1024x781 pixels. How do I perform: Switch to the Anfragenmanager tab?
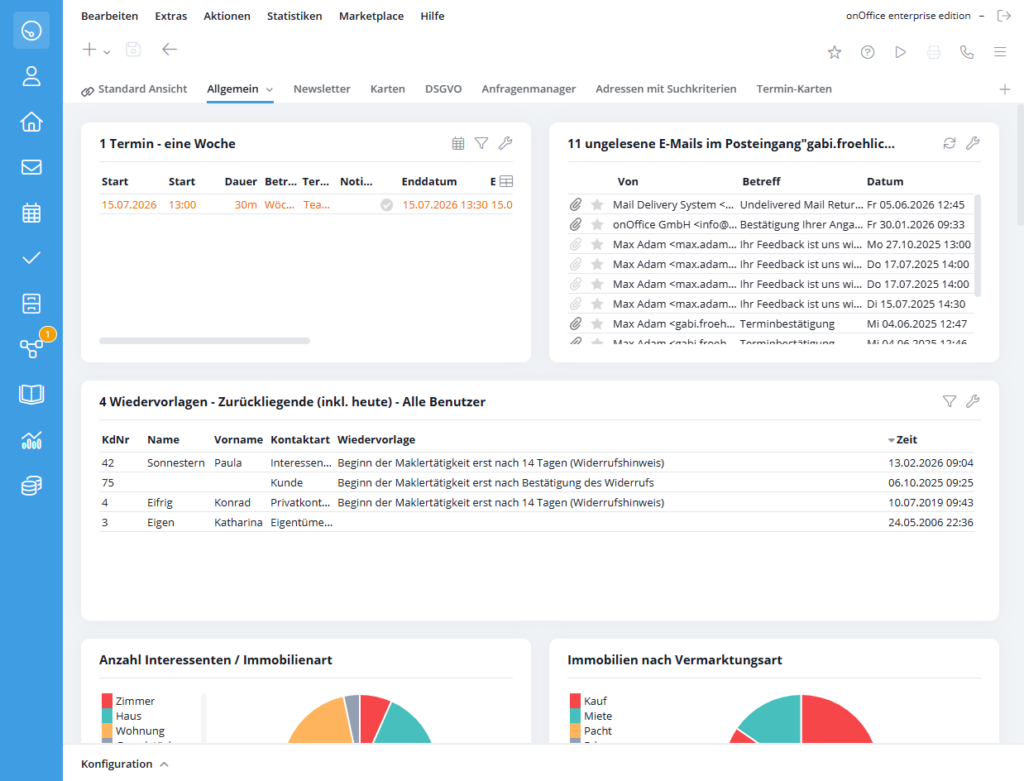(x=528, y=89)
